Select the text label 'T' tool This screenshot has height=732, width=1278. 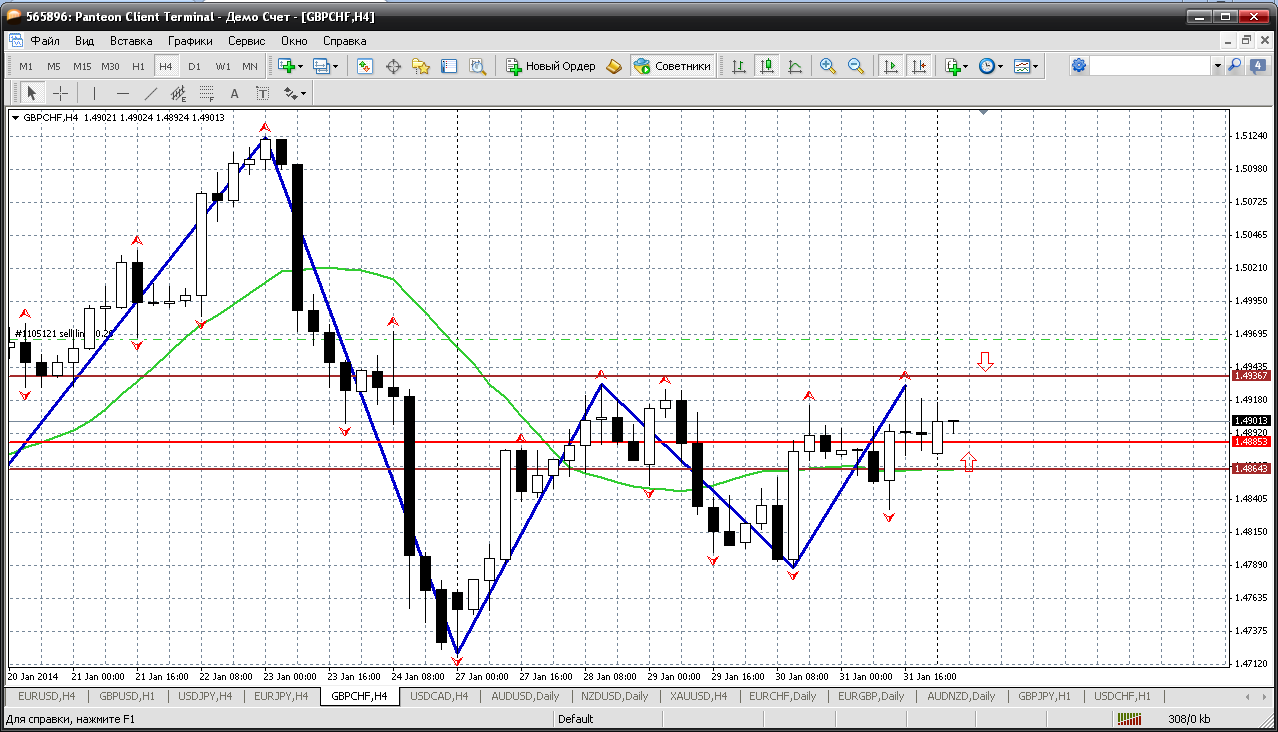[x=263, y=93]
